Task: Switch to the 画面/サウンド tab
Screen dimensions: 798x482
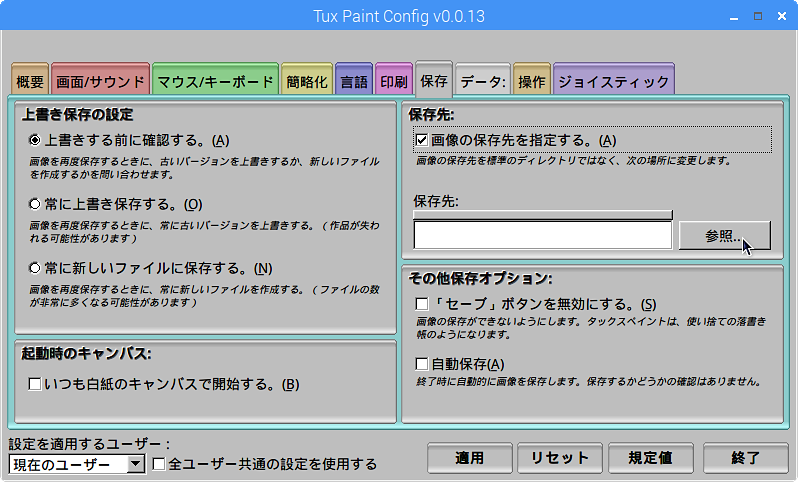Action: click(x=100, y=80)
